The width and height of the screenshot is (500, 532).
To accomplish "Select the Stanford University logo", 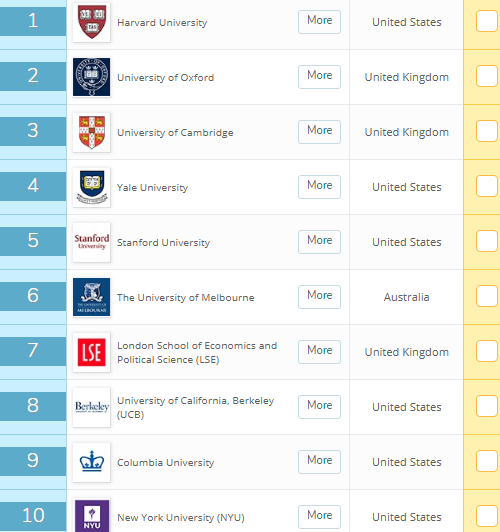I will 92,242.
